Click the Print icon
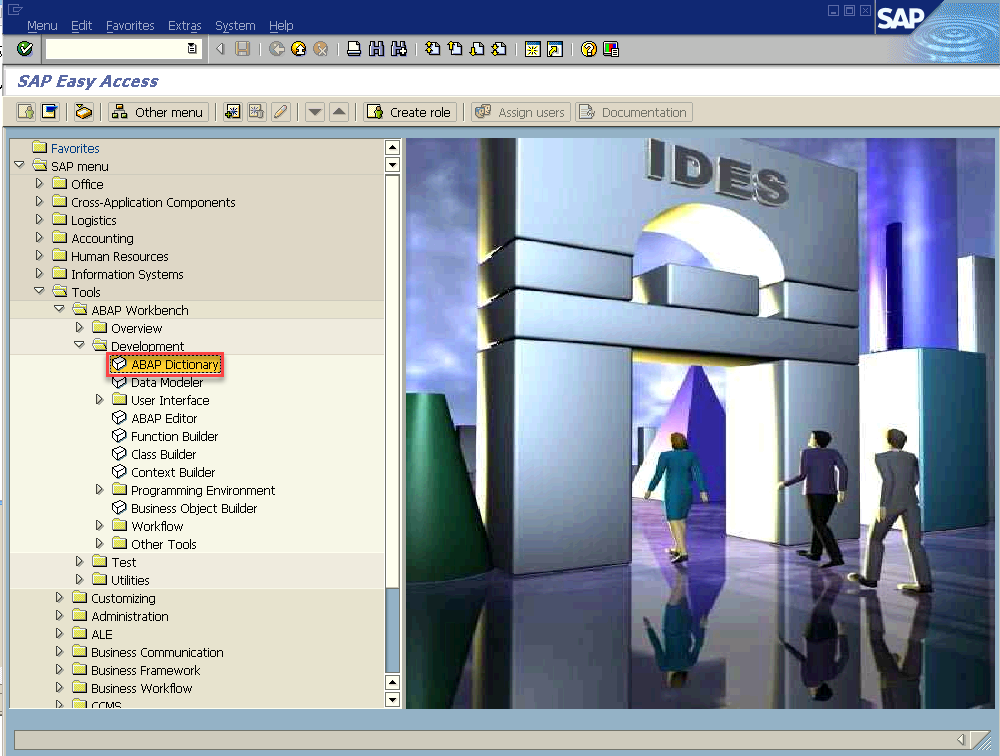 coord(354,48)
